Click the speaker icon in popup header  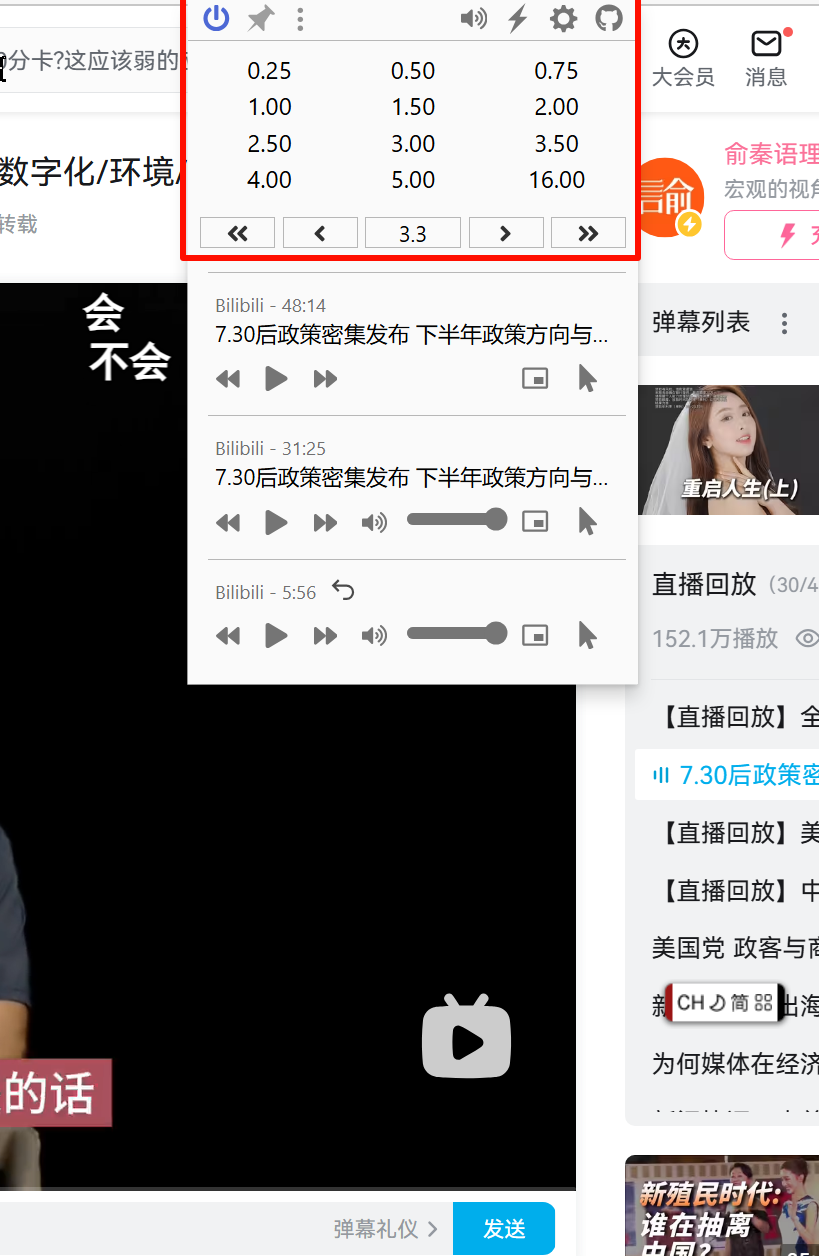(x=473, y=18)
